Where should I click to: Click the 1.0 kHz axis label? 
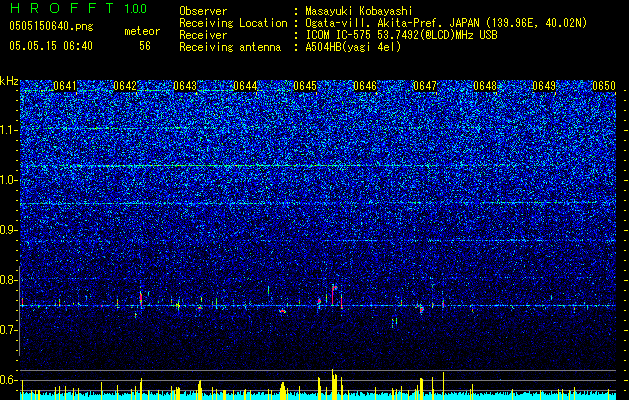9,180
